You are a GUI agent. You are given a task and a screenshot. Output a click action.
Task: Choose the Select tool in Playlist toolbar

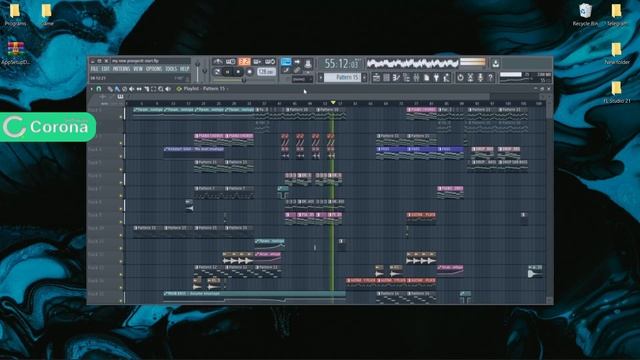point(153,89)
